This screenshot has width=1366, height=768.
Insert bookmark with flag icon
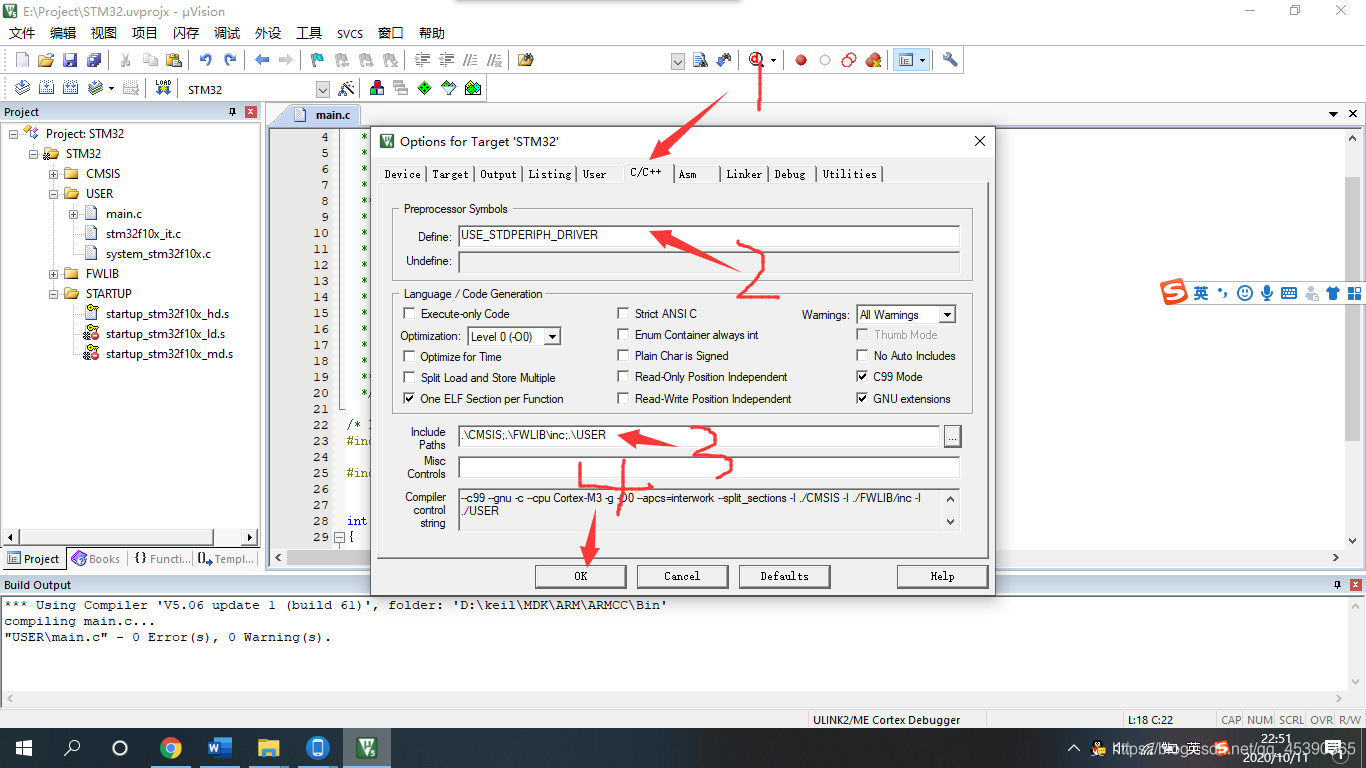point(318,60)
